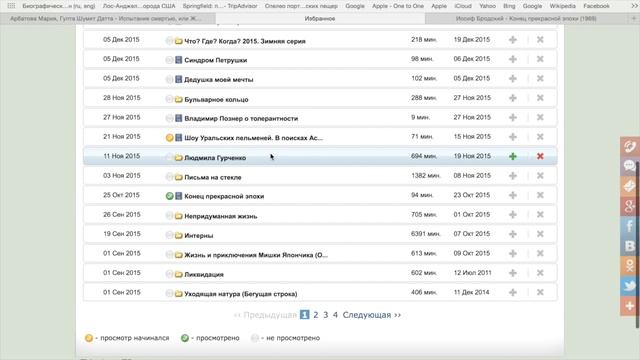This screenshot has width=640, height=360.
Task: Click plus icon in Дедушка моей мечты row
Action: click(x=513, y=78)
